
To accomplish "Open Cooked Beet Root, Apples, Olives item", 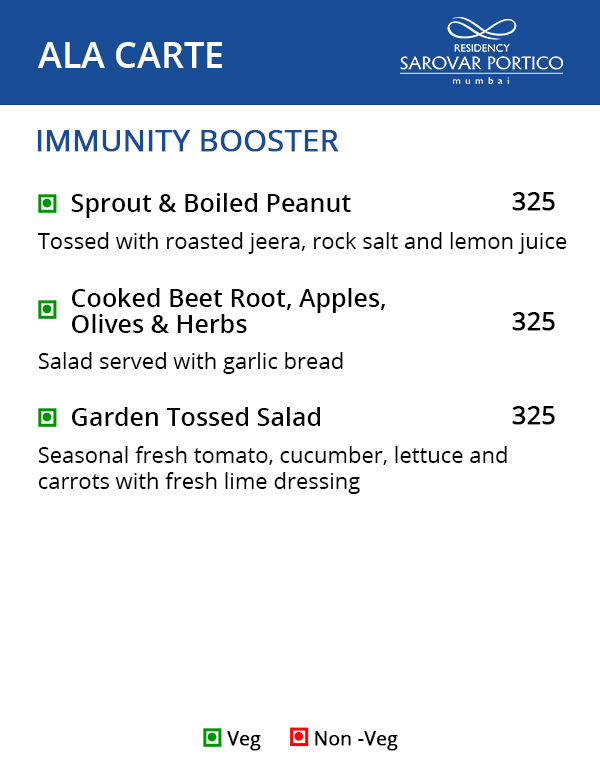I will pyautogui.click(x=228, y=311).
